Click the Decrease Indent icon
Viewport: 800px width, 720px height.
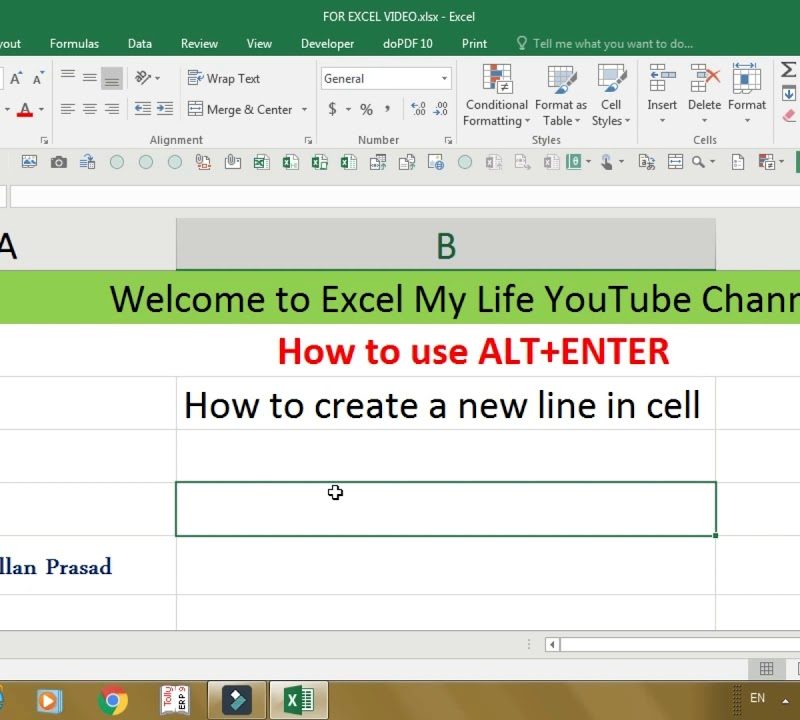pyautogui.click(x=142, y=109)
